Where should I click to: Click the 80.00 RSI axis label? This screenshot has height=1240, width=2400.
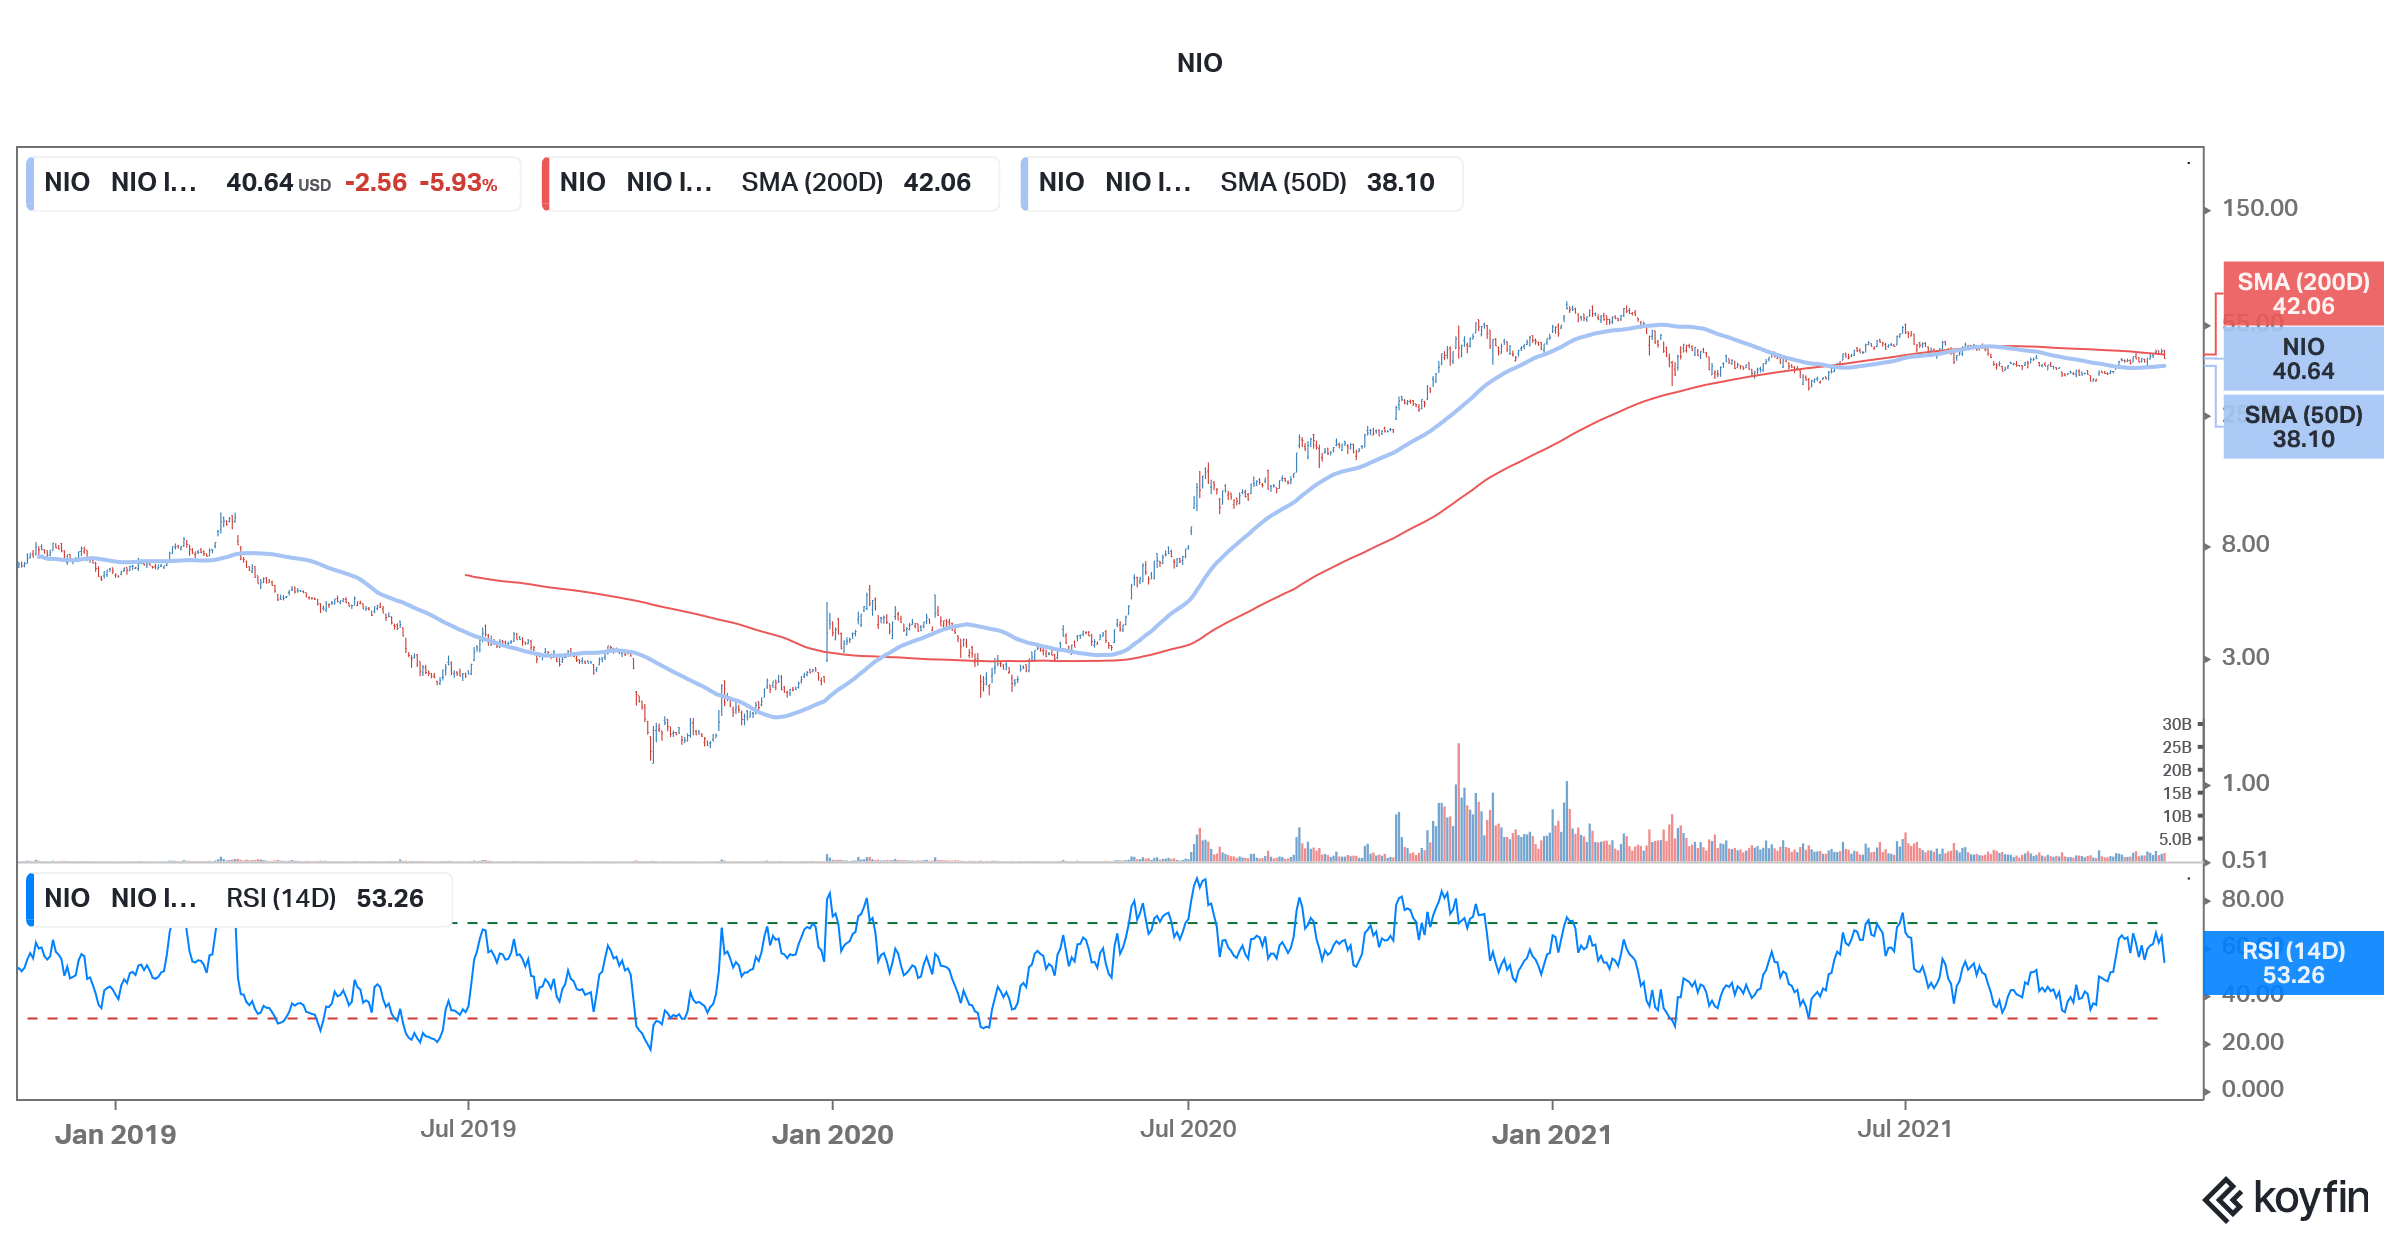(x=2252, y=899)
